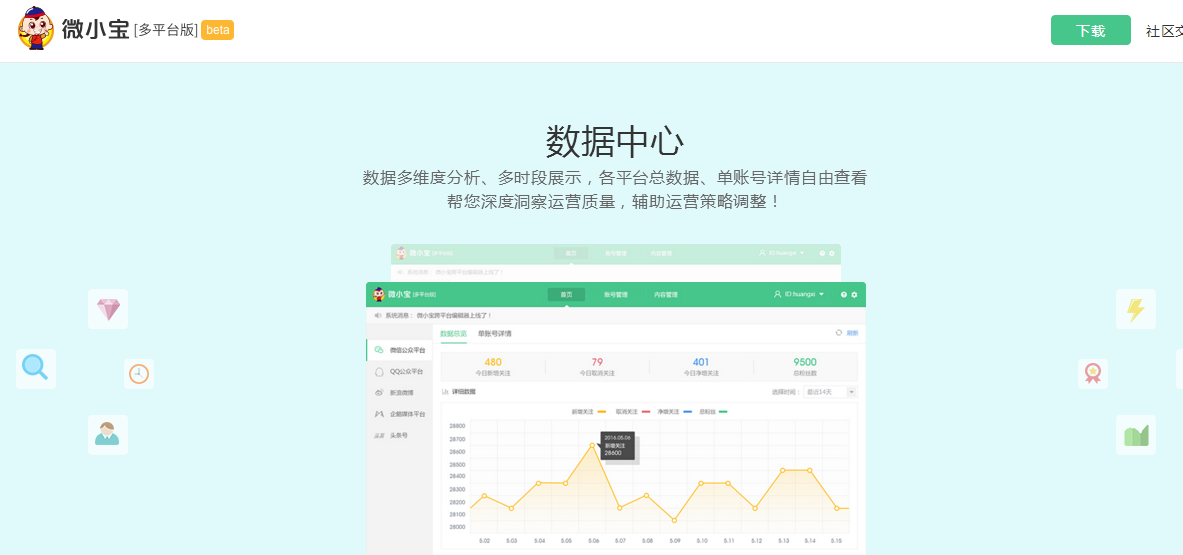The height and width of the screenshot is (555, 1183).
Task: Select the 首页 tab in preview
Action: tap(566, 295)
